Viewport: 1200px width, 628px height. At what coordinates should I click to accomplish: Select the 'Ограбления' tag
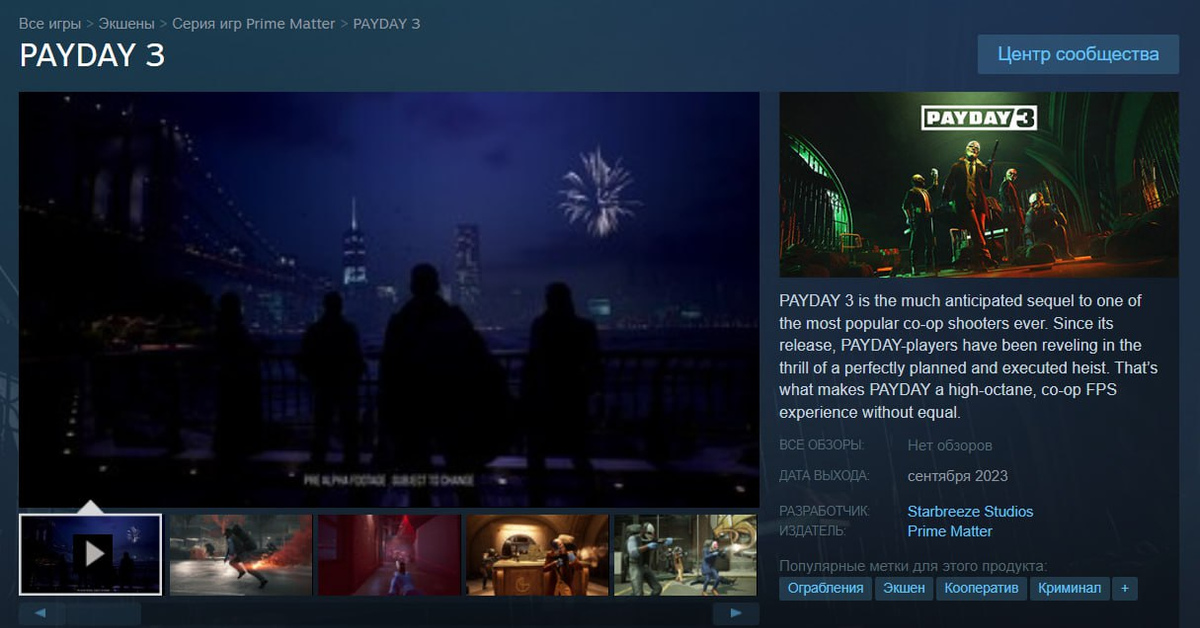pos(825,588)
